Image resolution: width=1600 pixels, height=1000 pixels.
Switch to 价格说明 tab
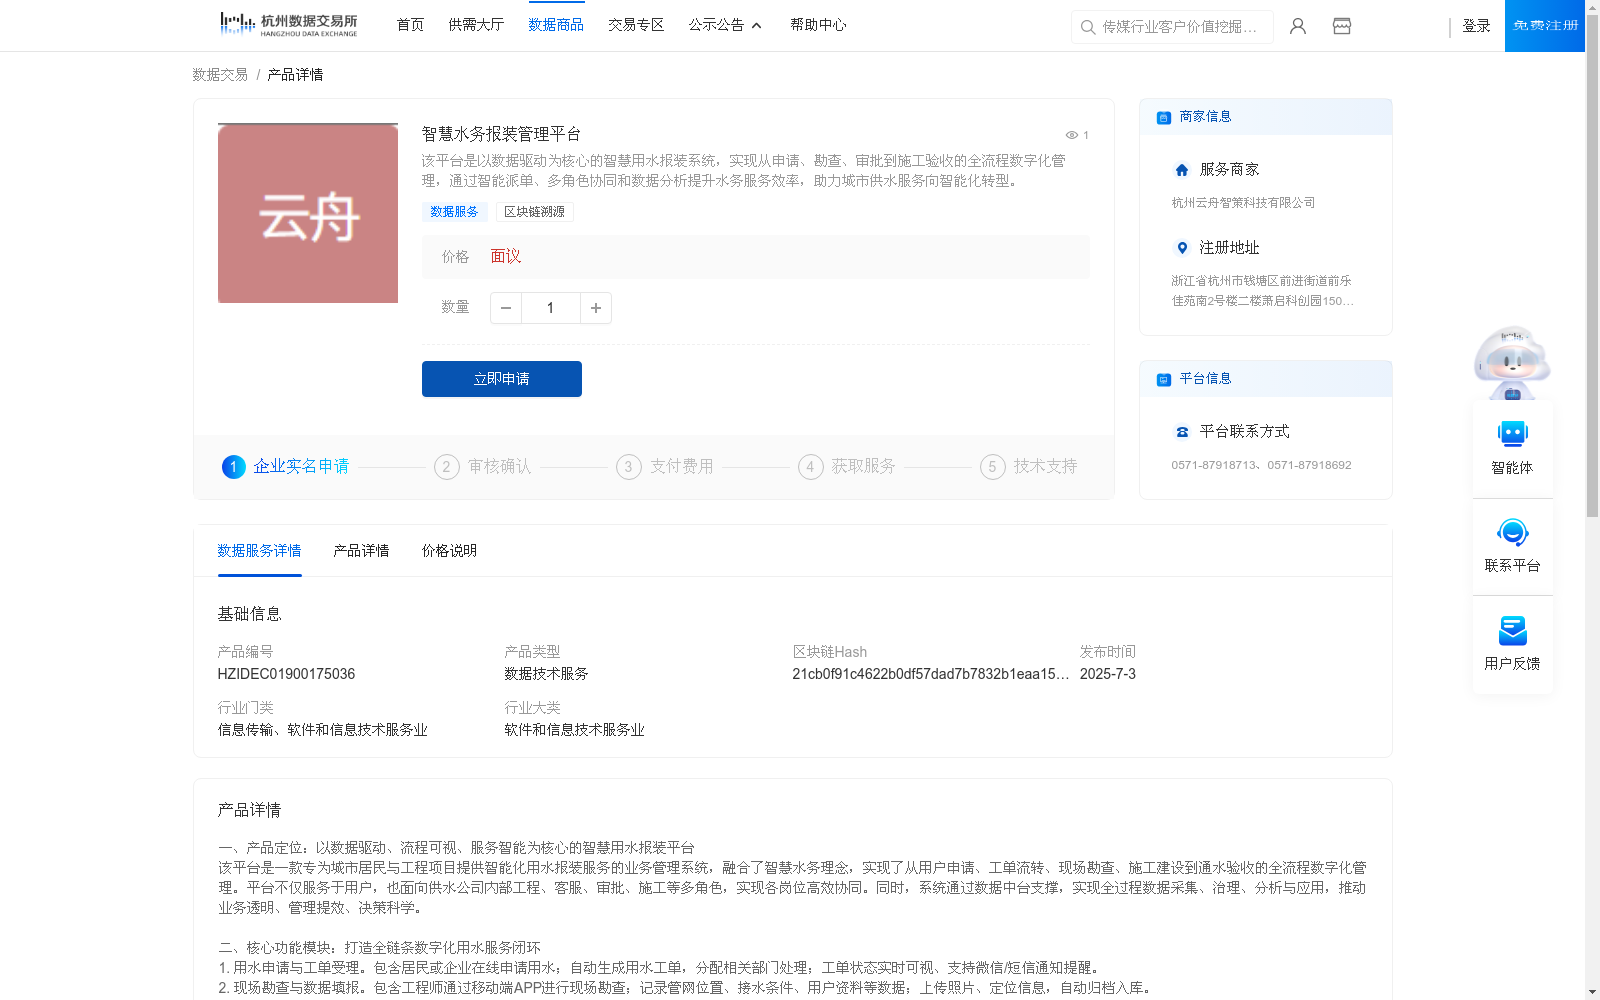(x=449, y=551)
